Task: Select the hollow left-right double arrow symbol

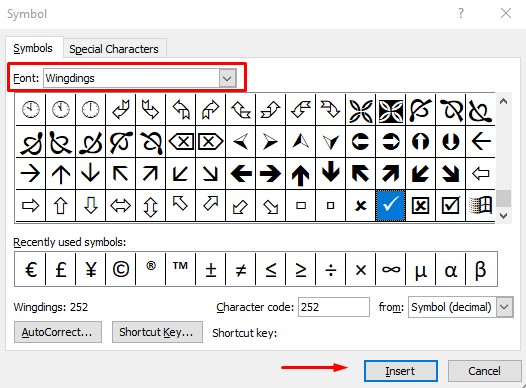Action: (120, 205)
